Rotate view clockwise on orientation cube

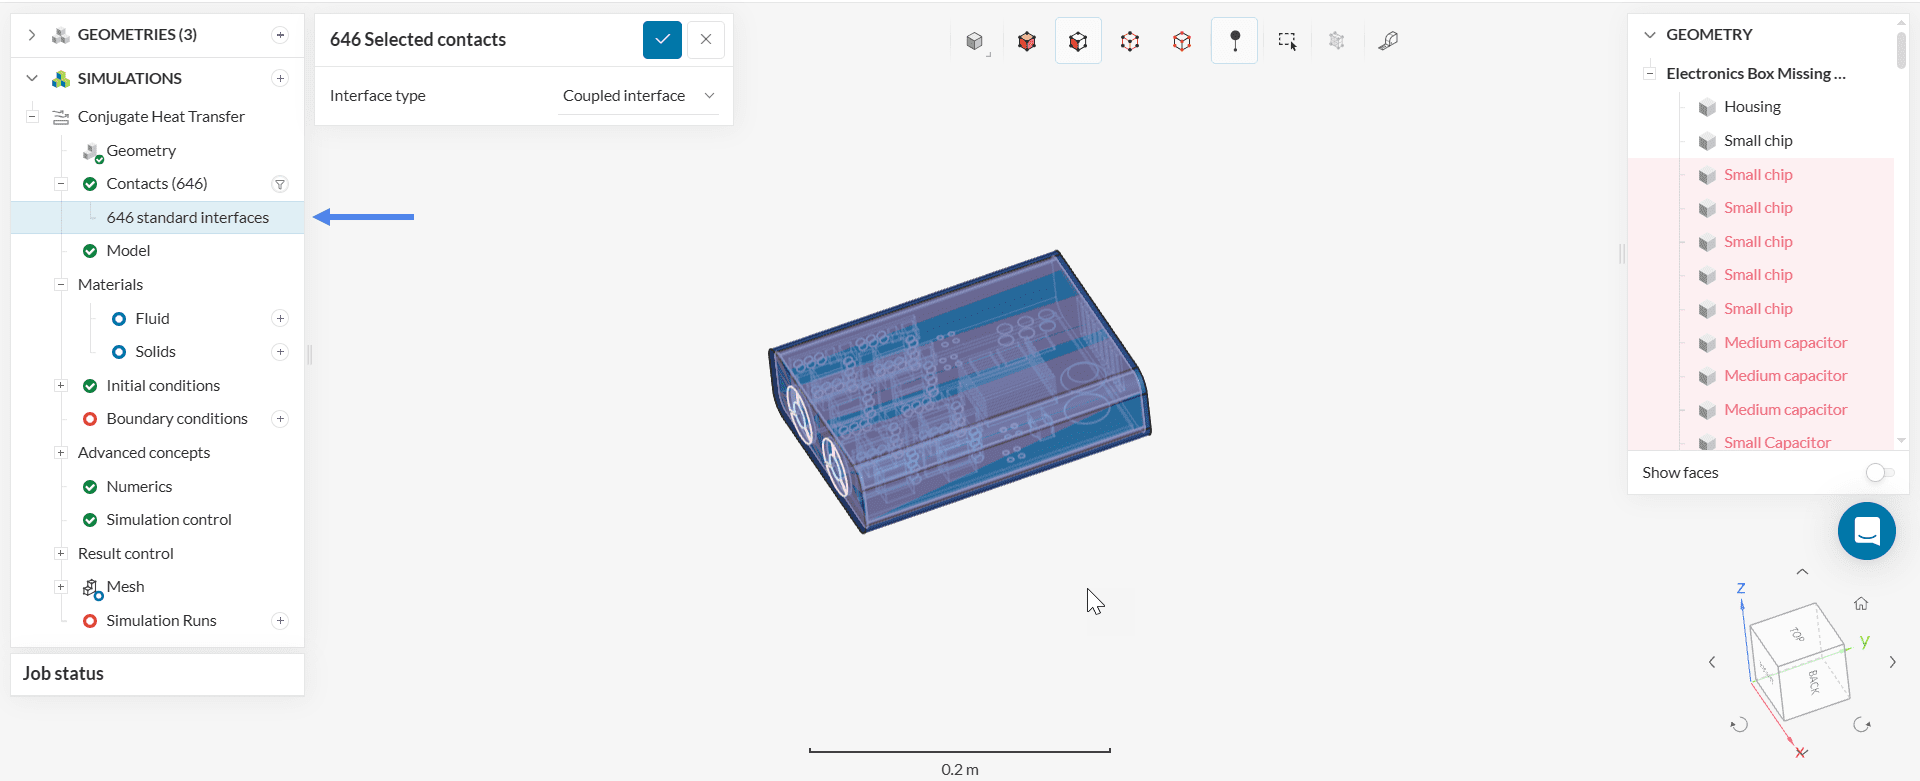(x=1861, y=725)
